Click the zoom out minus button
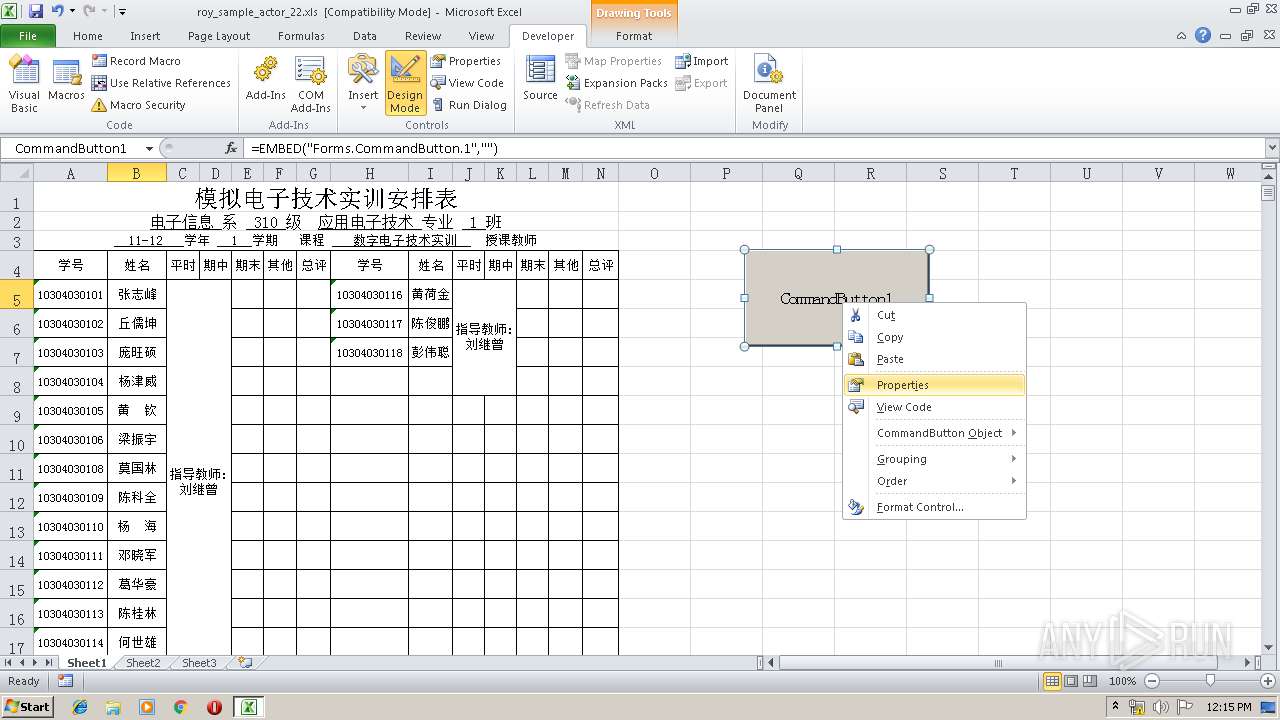The height and width of the screenshot is (720, 1280). [1152, 681]
